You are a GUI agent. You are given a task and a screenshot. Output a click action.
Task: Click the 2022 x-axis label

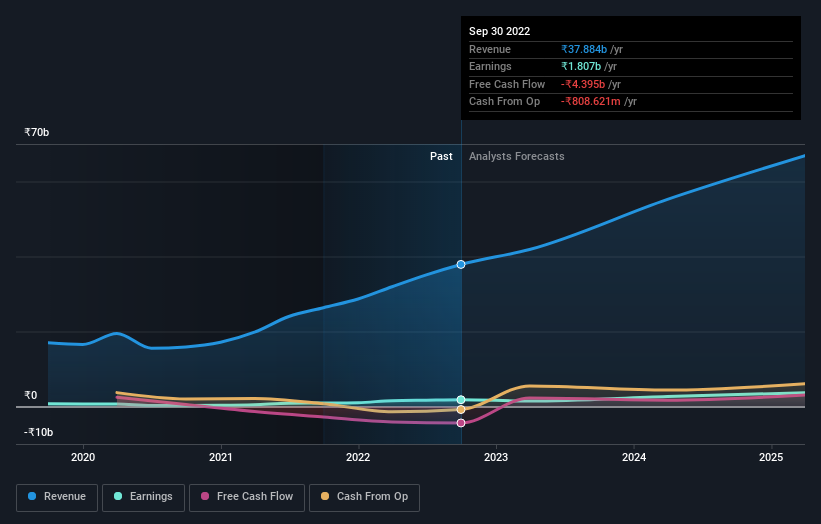coord(358,457)
